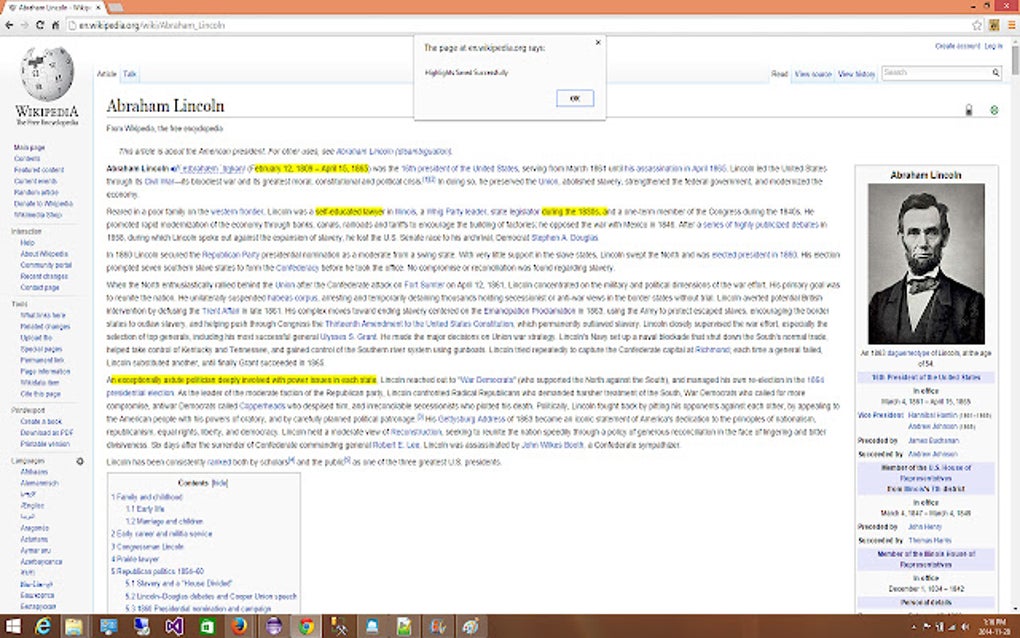Open File Explorer from the taskbar
1020x638 pixels.
click(74, 626)
